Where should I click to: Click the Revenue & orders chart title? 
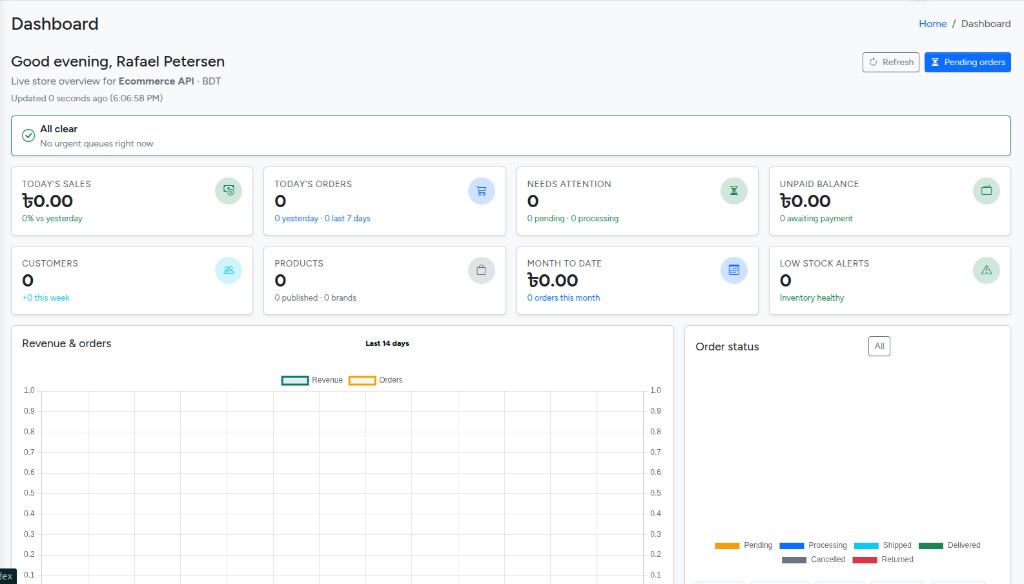point(67,344)
